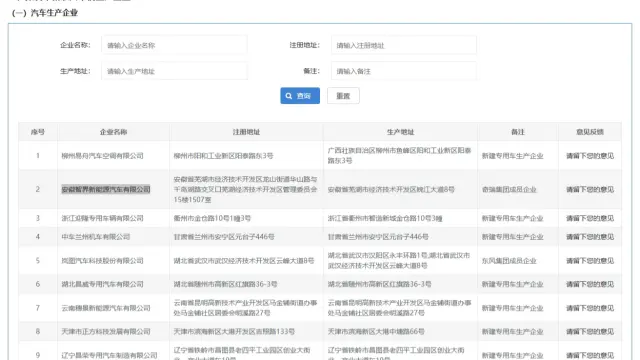The height and width of the screenshot is (360, 640).
Task: Select highlighted company 安徽智界新能源汽车有限公司
Action: click(106, 189)
